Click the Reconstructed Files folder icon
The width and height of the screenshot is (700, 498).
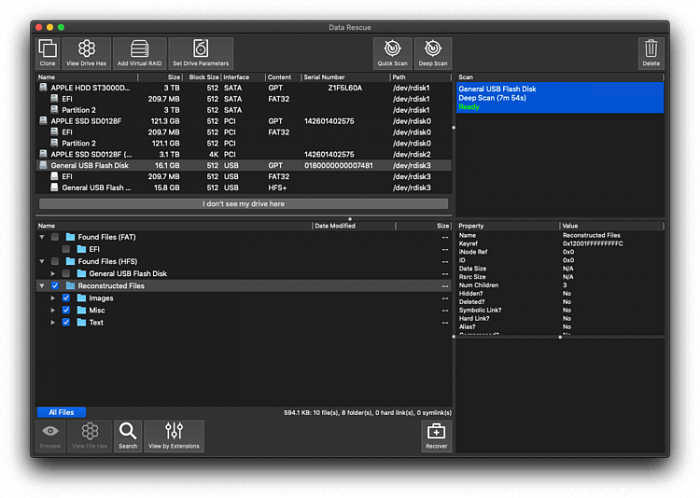(x=70, y=286)
